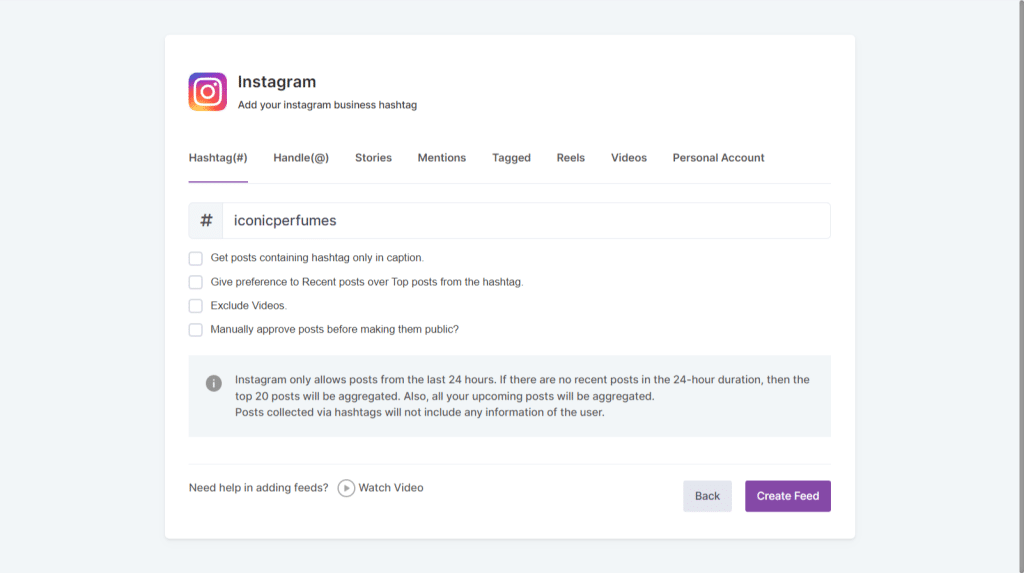
Task: Switch to the Handle(@) tab
Action: 301,158
